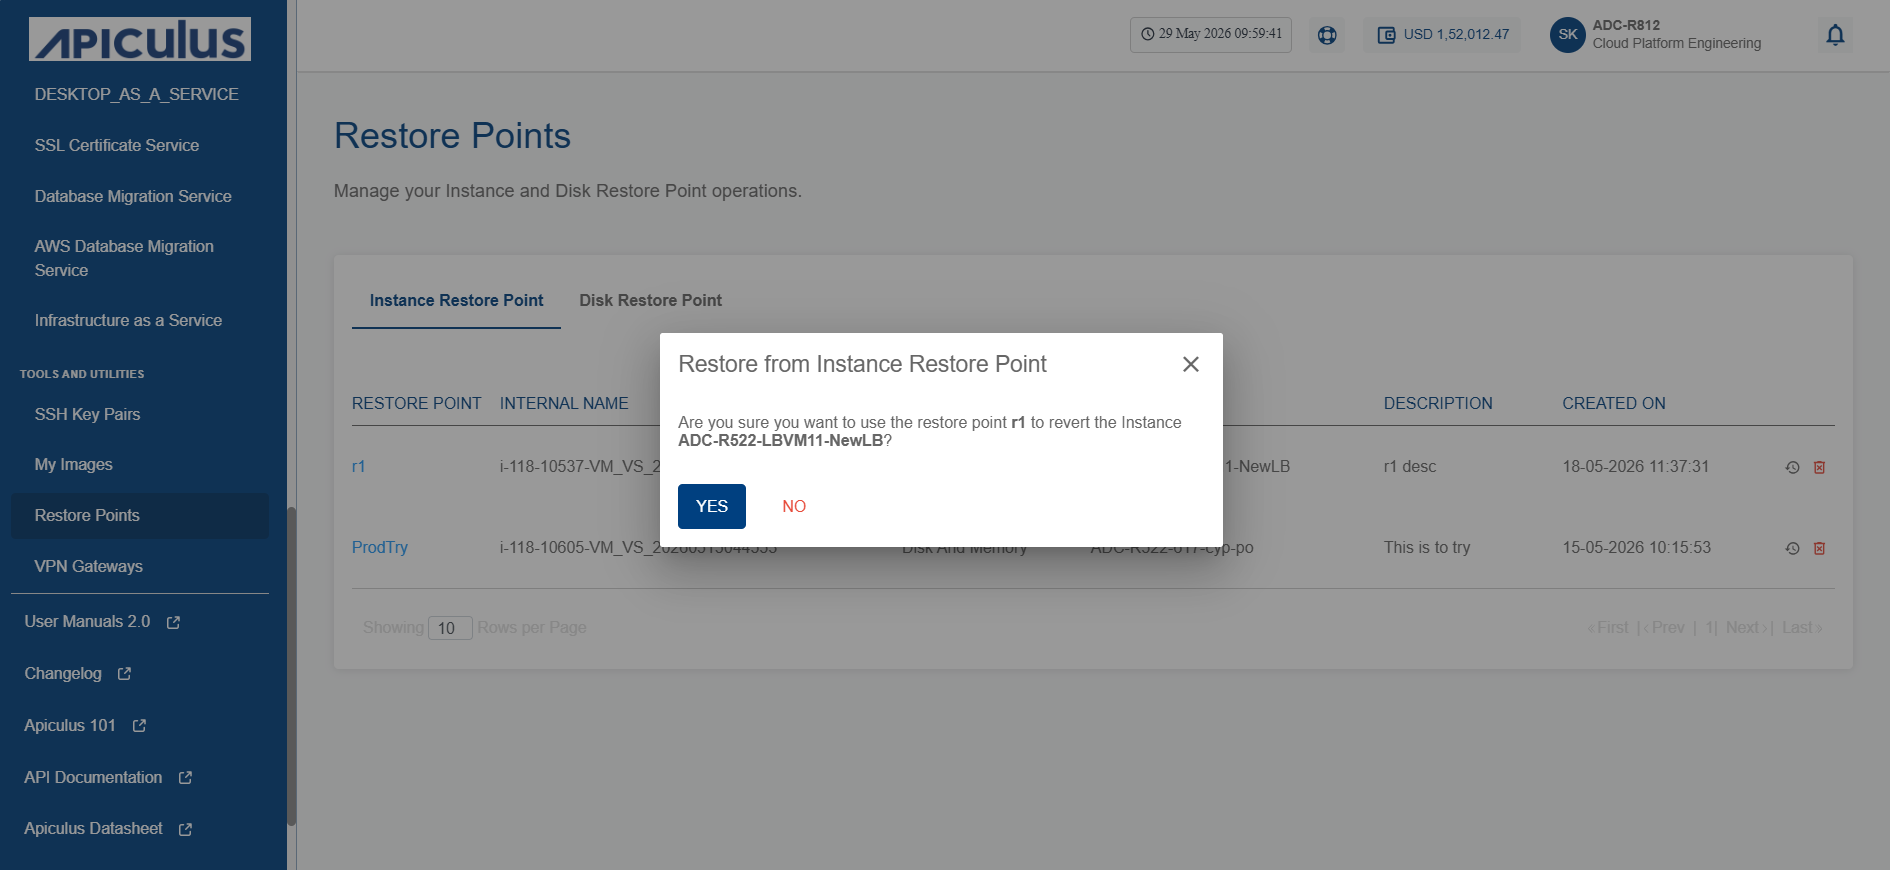This screenshot has height=870, width=1890.
Task: Open the Apiculus Datasheet link
Action: coord(108,829)
